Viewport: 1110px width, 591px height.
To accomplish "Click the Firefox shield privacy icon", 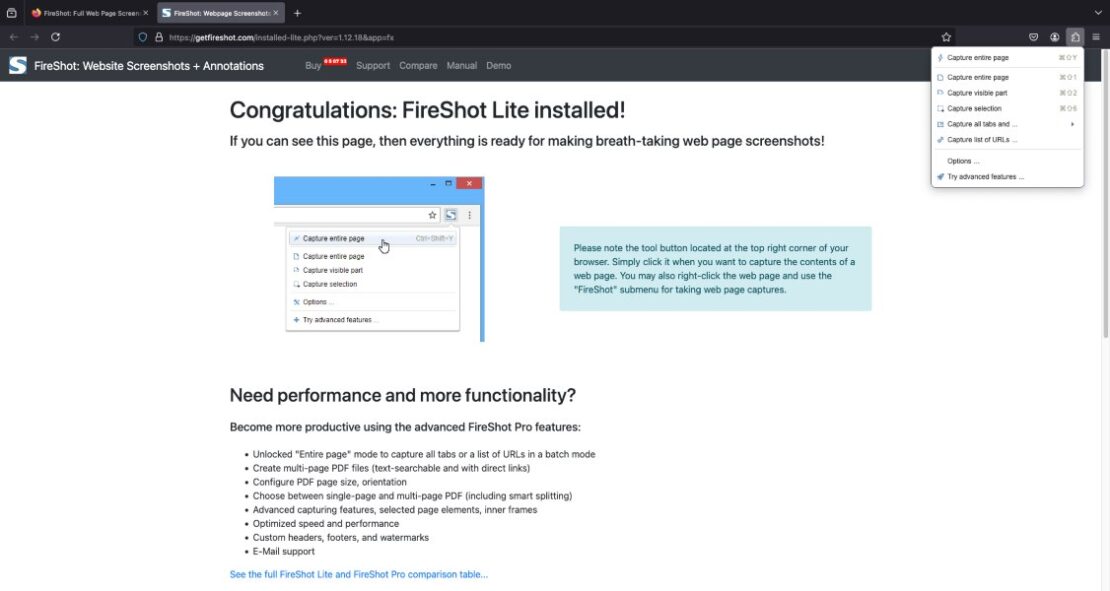I will (x=1034, y=36).
